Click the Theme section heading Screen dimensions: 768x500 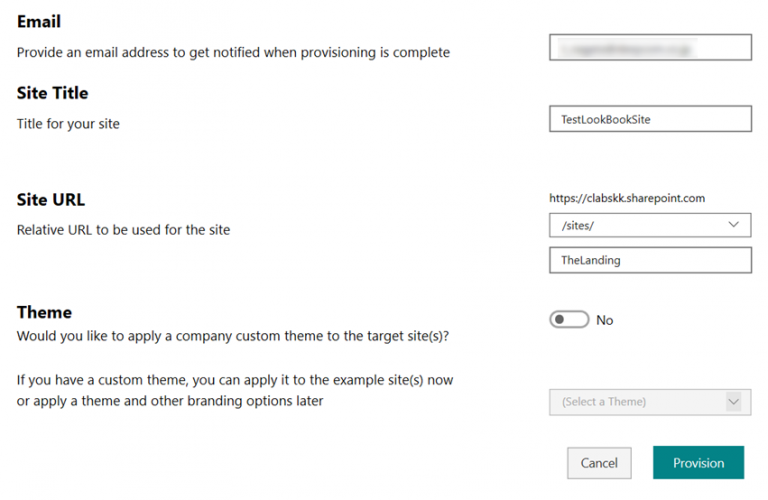[x=45, y=312]
